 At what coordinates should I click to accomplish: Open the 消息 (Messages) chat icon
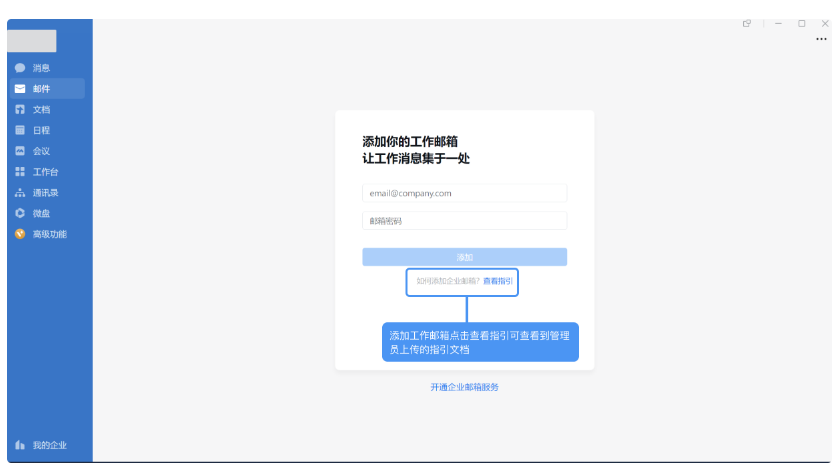coord(20,68)
